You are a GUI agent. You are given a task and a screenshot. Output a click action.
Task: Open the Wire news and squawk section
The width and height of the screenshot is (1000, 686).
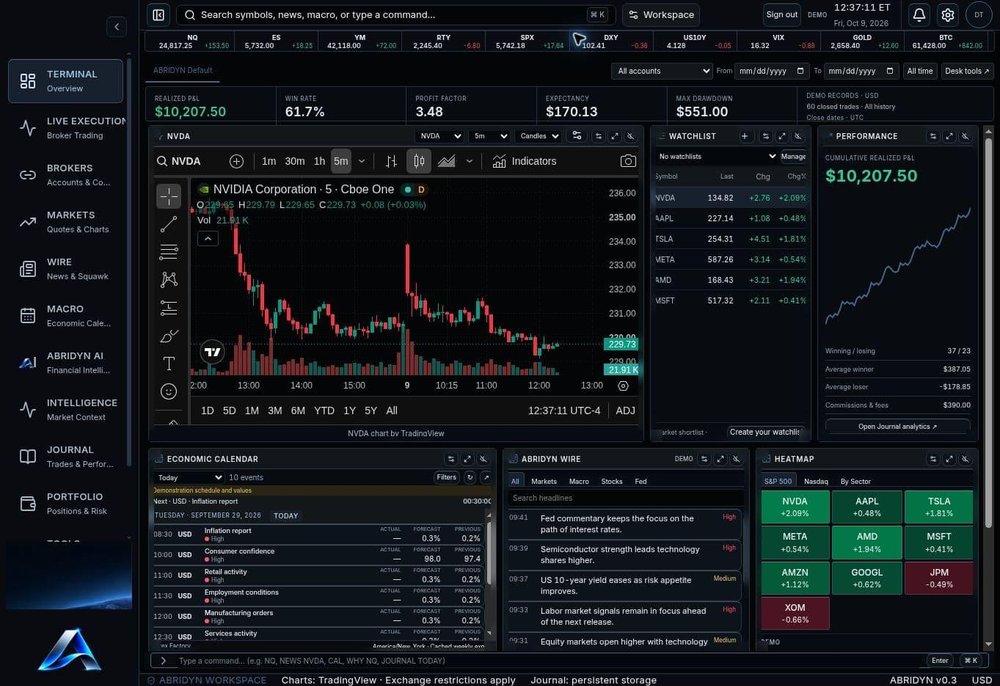(66, 268)
